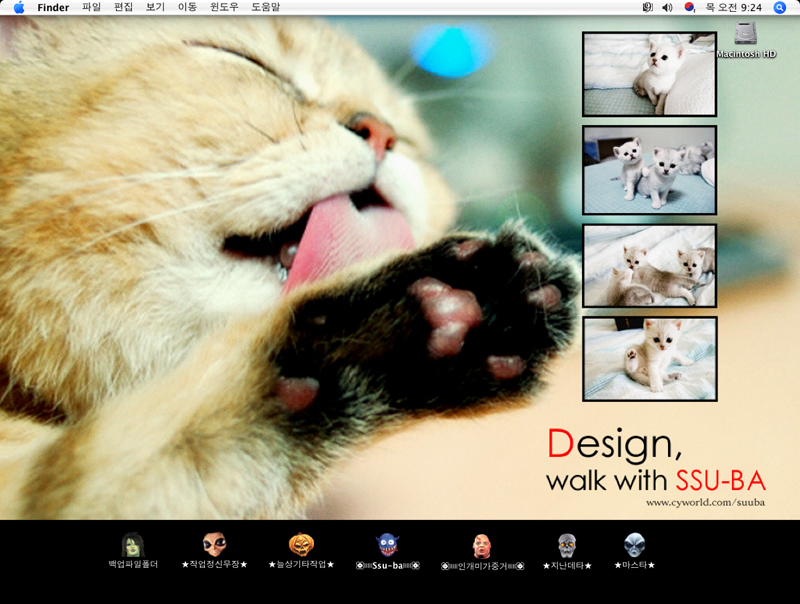Open the 도움말 help menu

coord(265,7)
